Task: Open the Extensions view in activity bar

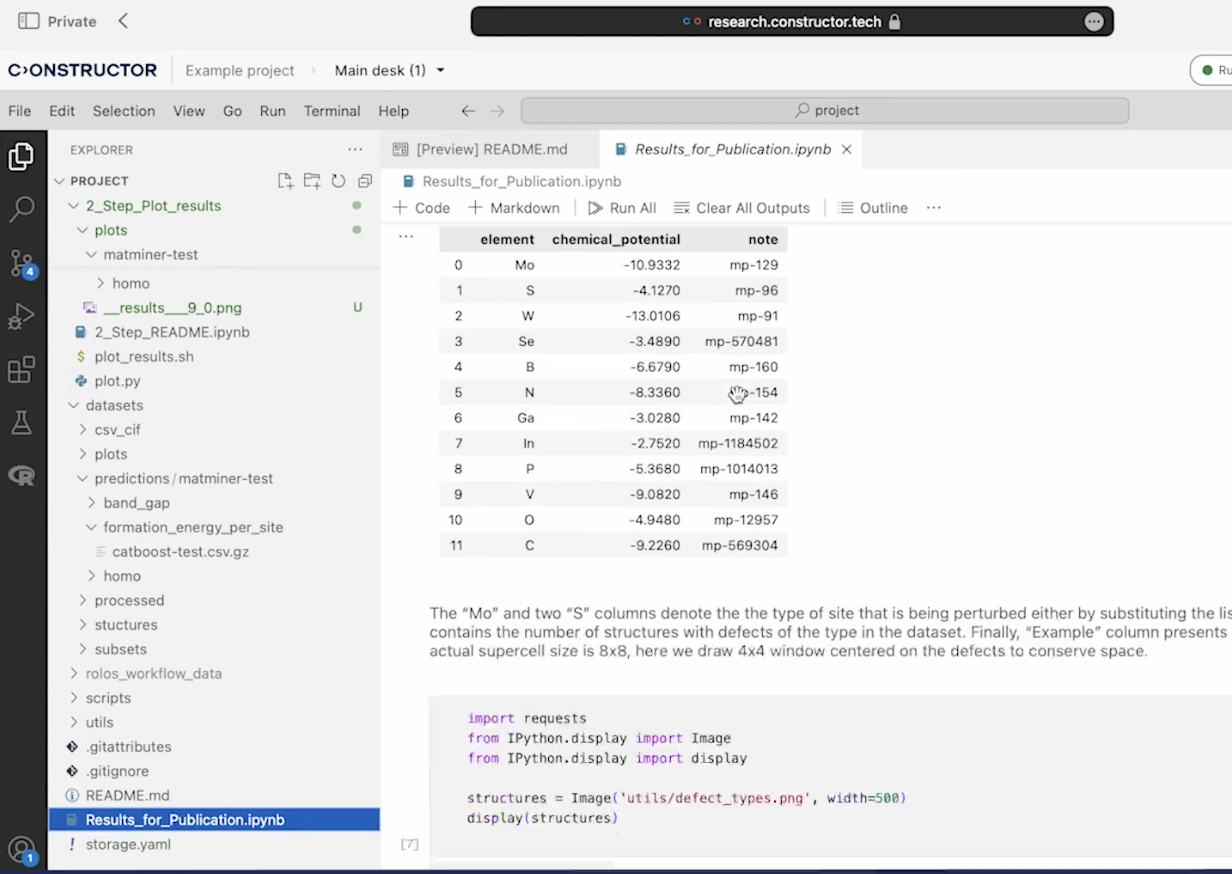Action: pos(21,370)
